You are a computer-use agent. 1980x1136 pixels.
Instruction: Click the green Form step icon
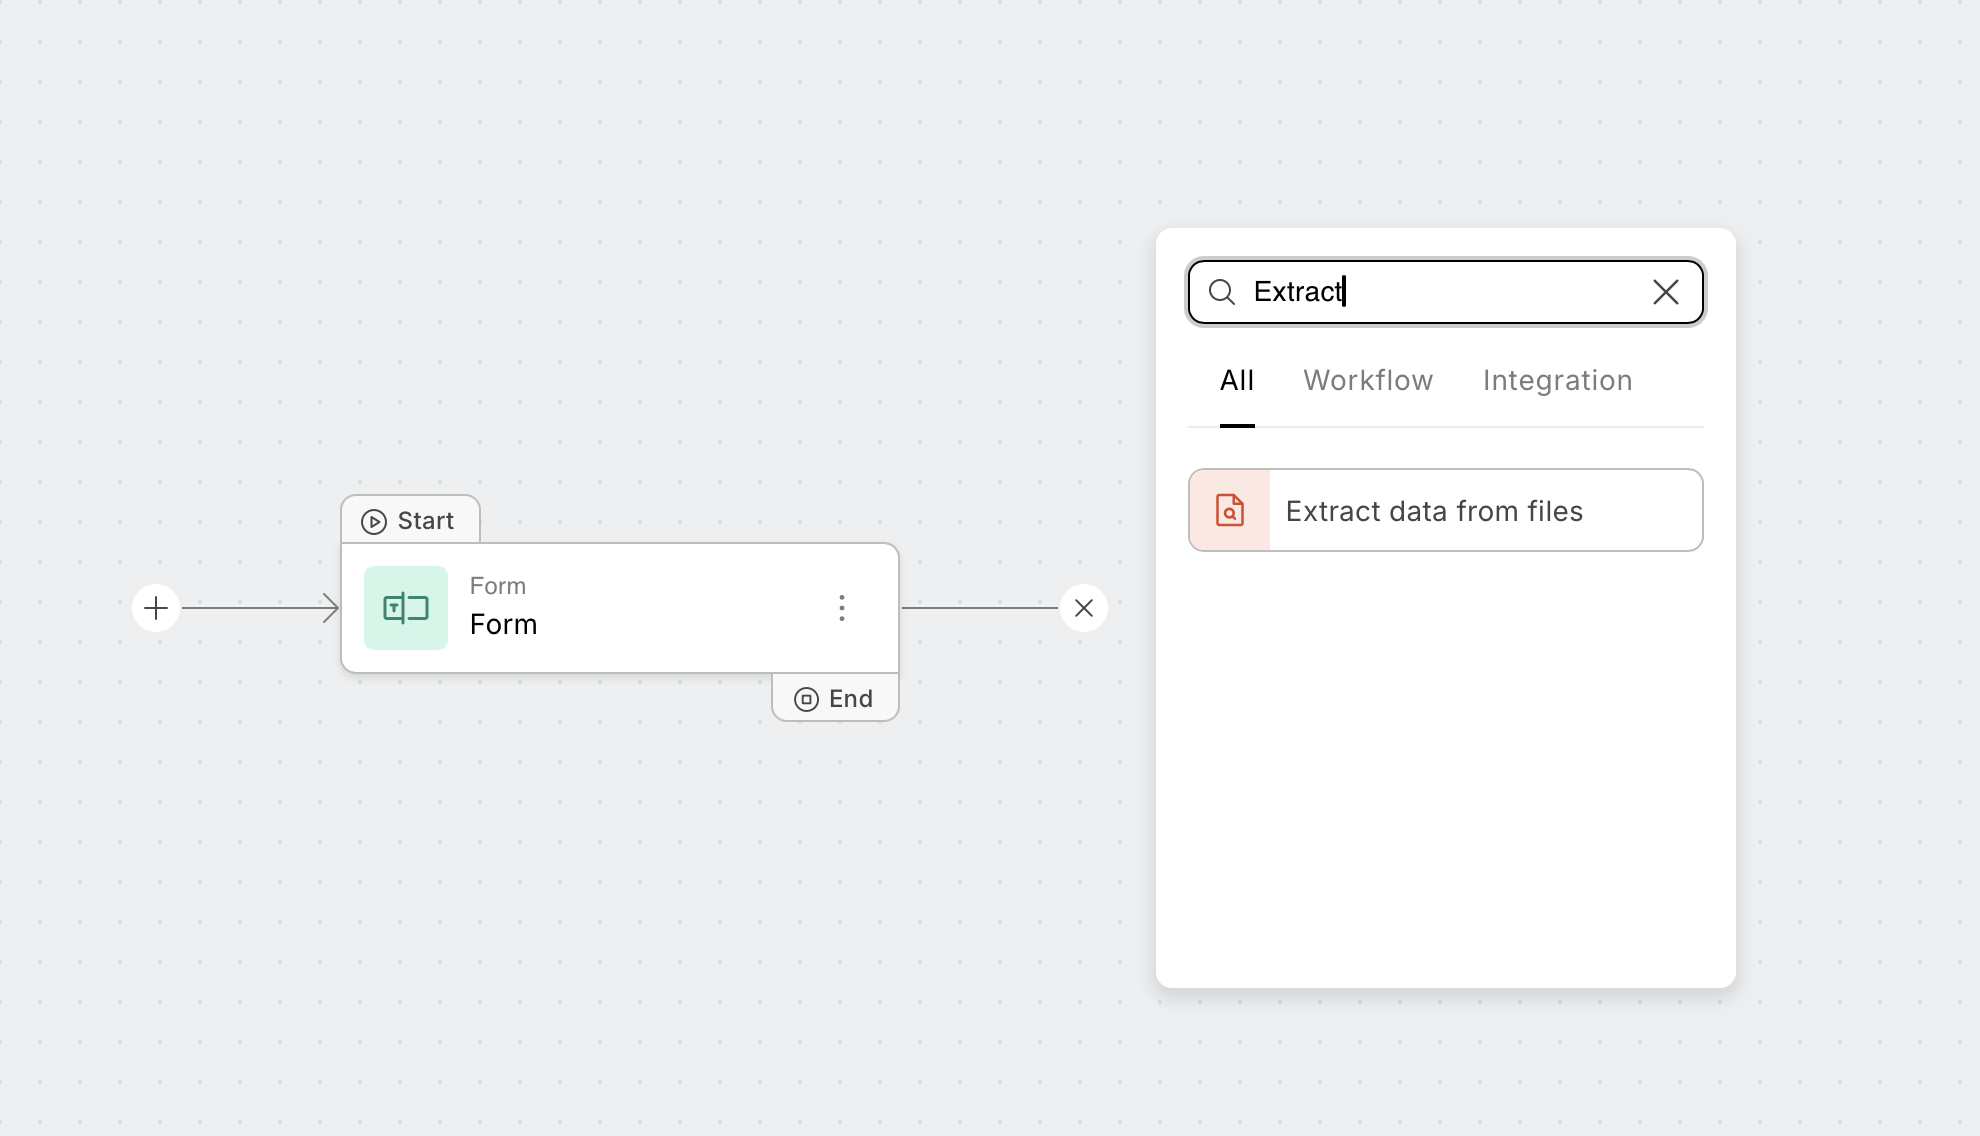[x=406, y=608]
